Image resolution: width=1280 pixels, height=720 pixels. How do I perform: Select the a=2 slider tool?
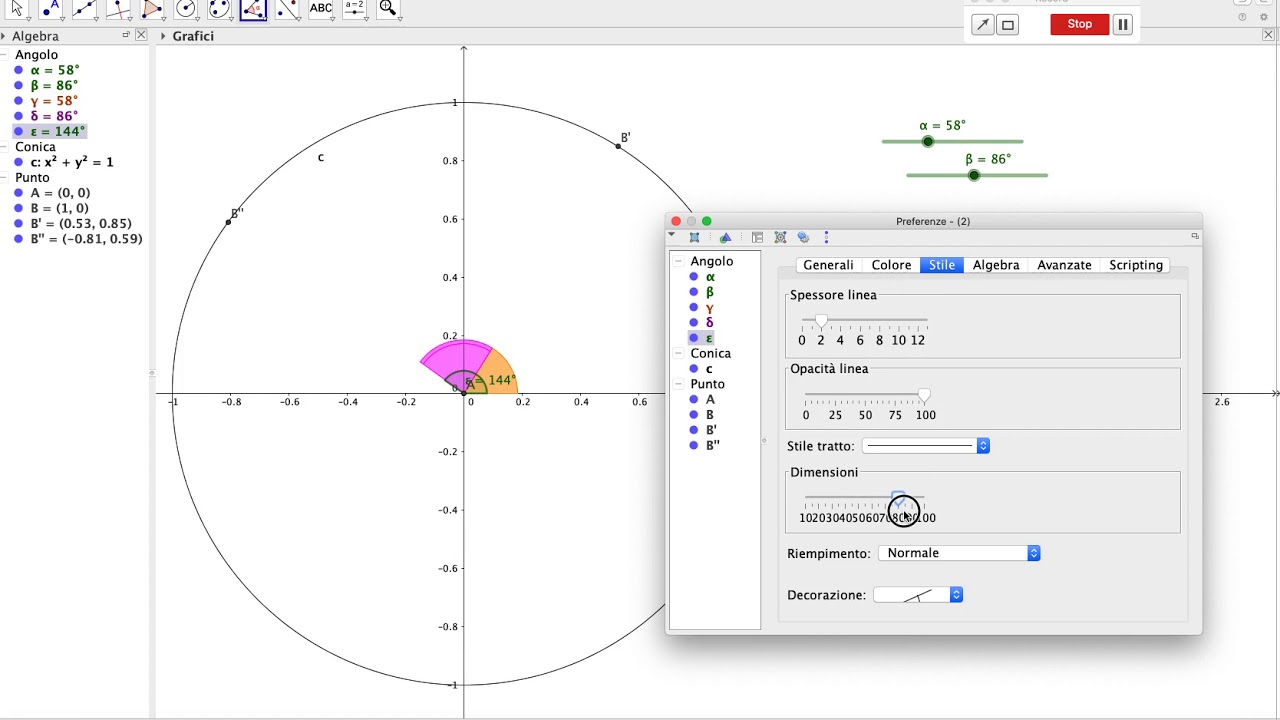pyautogui.click(x=354, y=9)
